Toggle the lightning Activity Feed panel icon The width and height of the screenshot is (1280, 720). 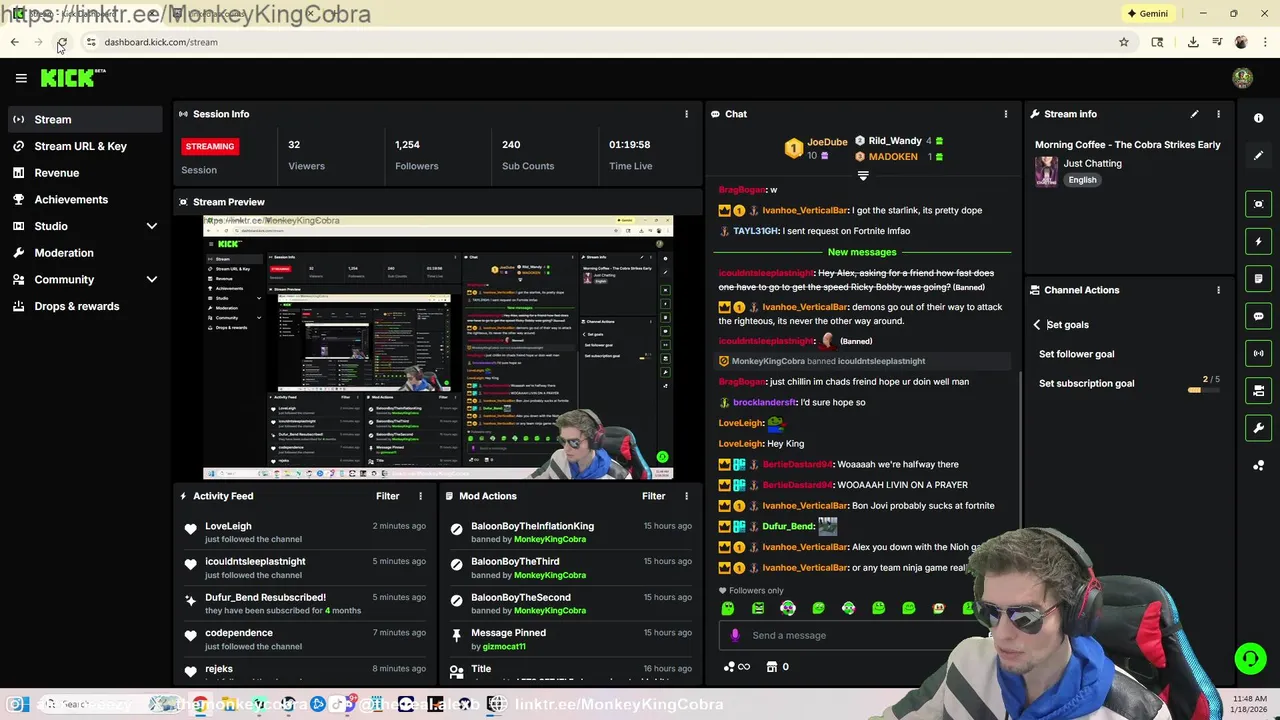tap(1258, 241)
